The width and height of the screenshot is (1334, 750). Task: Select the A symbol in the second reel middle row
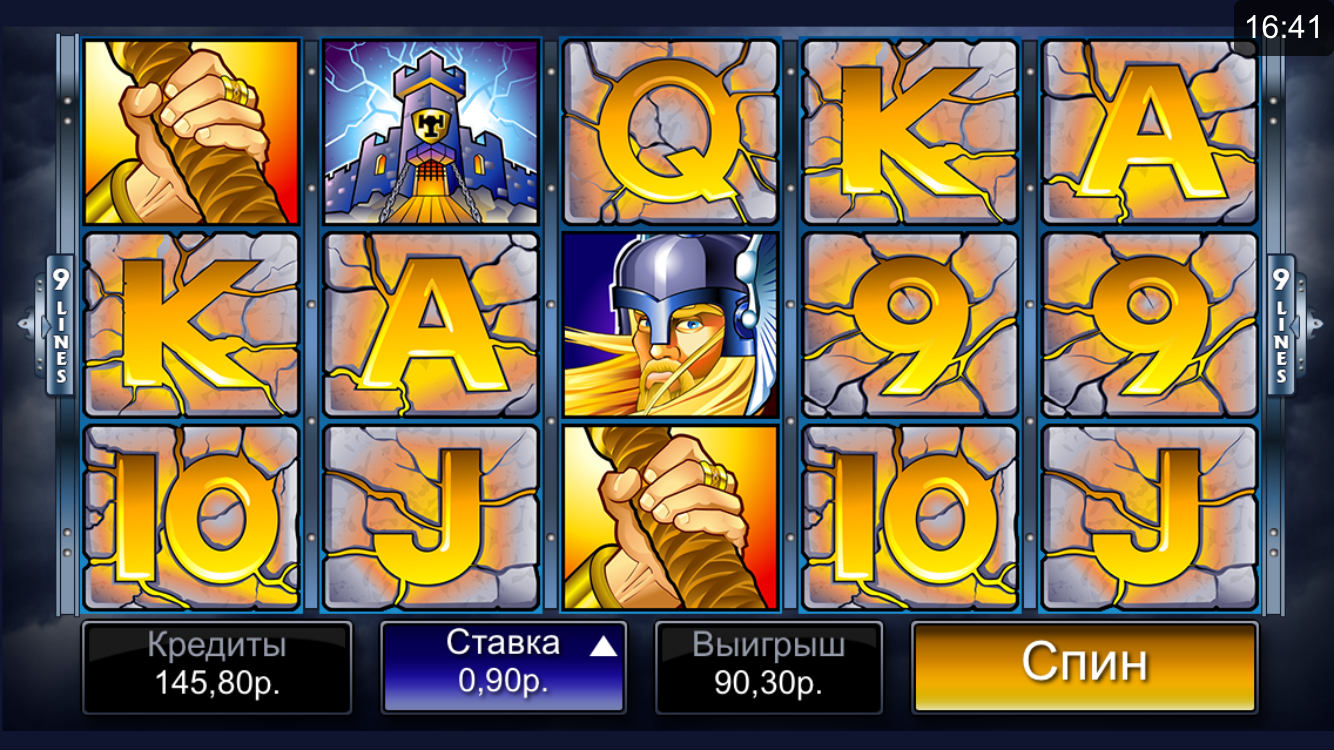431,325
